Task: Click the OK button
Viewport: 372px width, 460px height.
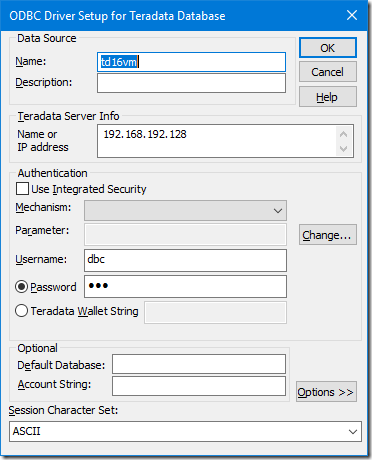Action: (x=328, y=48)
